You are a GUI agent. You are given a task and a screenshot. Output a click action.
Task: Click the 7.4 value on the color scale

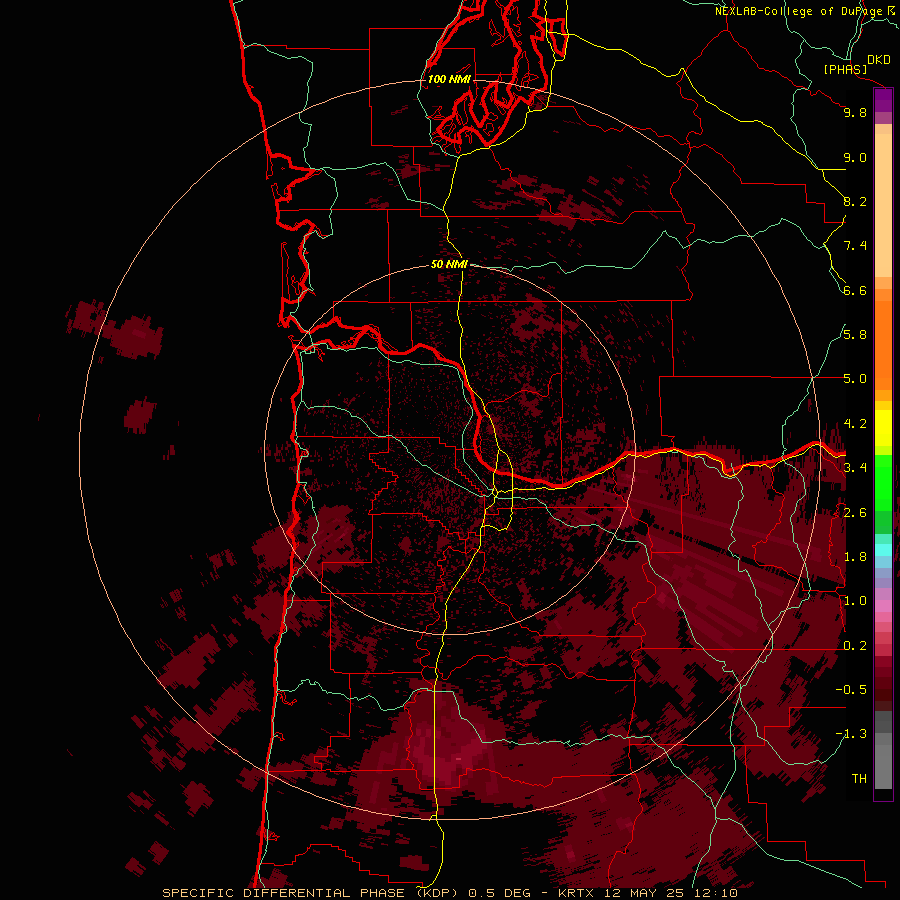point(855,246)
